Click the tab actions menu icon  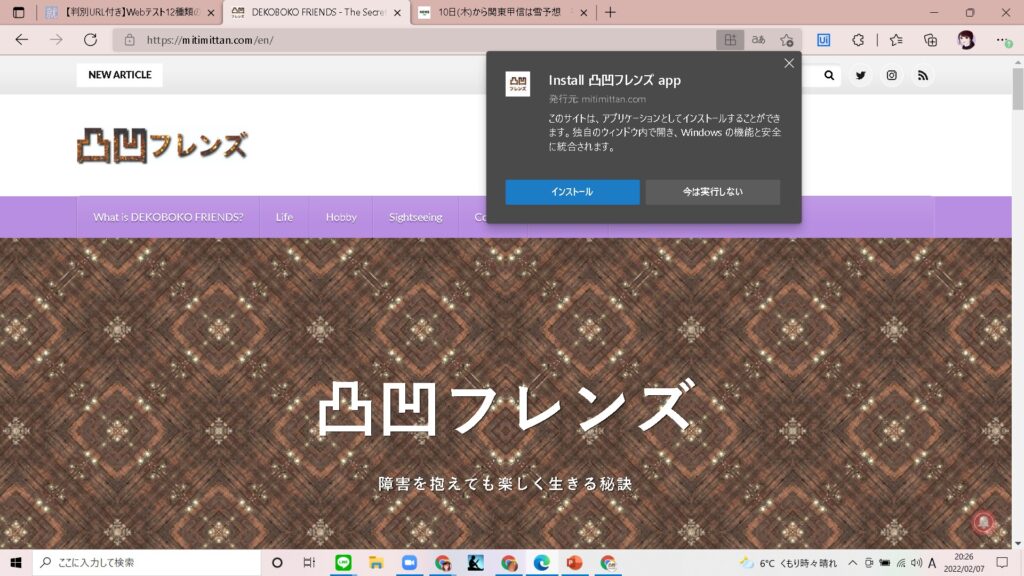18,12
